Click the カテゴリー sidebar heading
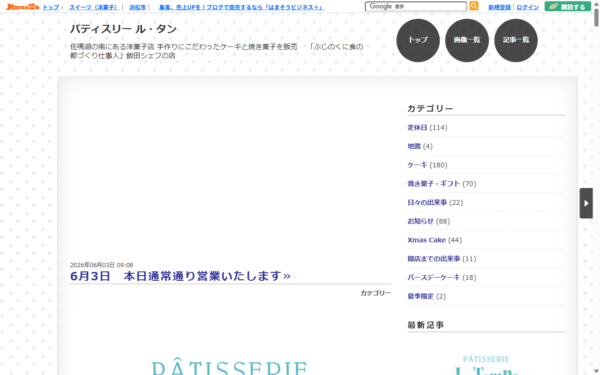This screenshot has width=600, height=375. click(430, 109)
